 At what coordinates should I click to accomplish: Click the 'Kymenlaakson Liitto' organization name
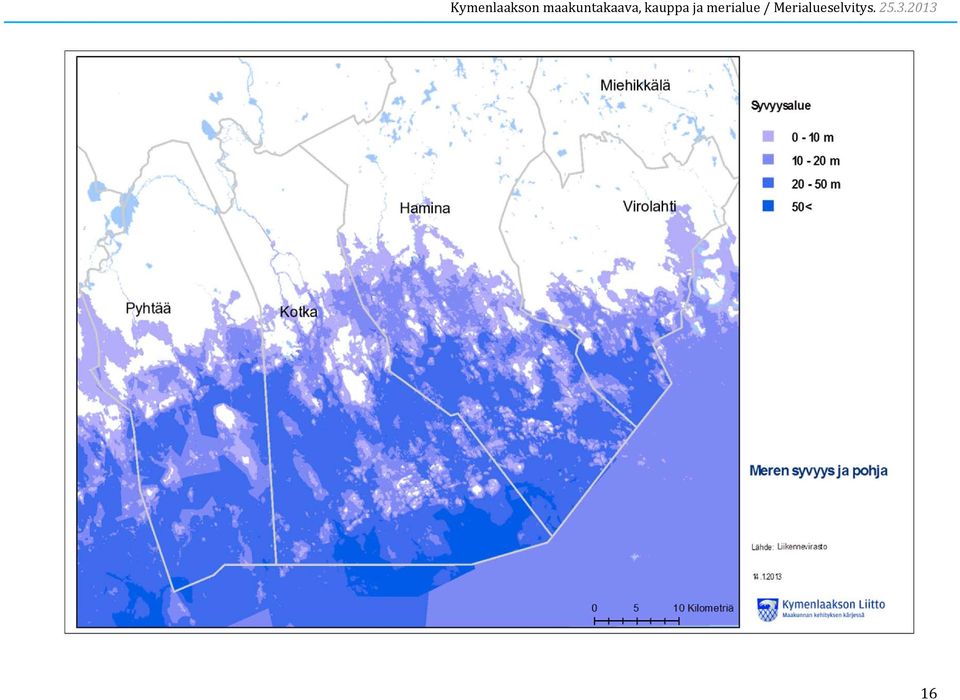[x=833, y=604]
